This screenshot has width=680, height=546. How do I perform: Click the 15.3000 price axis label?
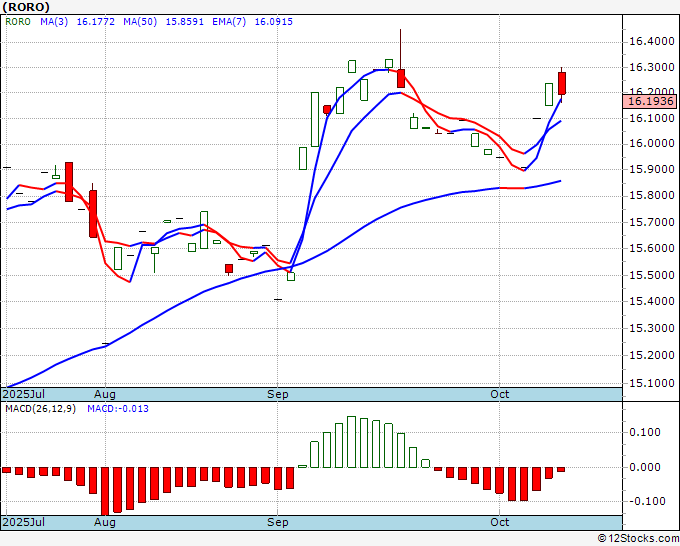click(652, 328)
